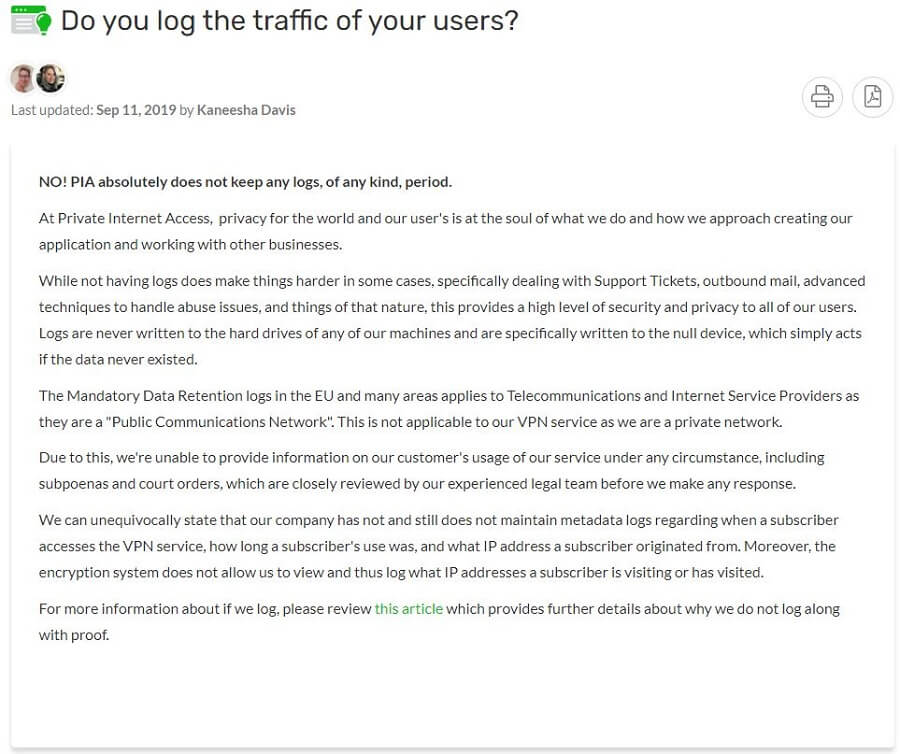Click the paragraph starting 'Due to this'
The image size is (900, 754).
tap(431, 471)
